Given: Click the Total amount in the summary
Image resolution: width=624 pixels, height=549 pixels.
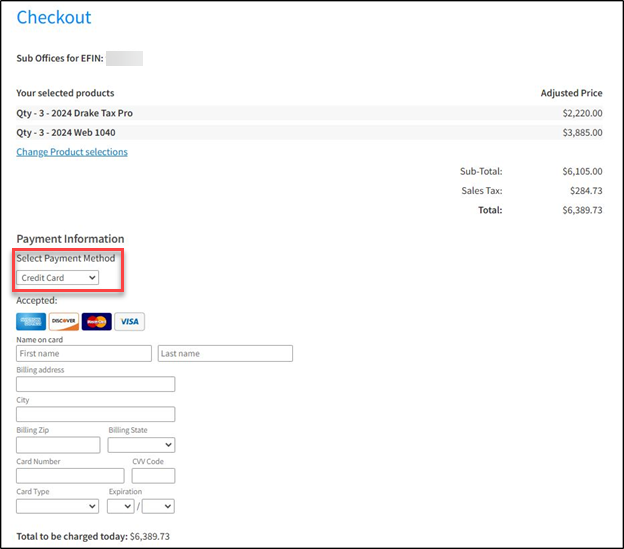Looking at the screenshot, I should click(582, 210).
